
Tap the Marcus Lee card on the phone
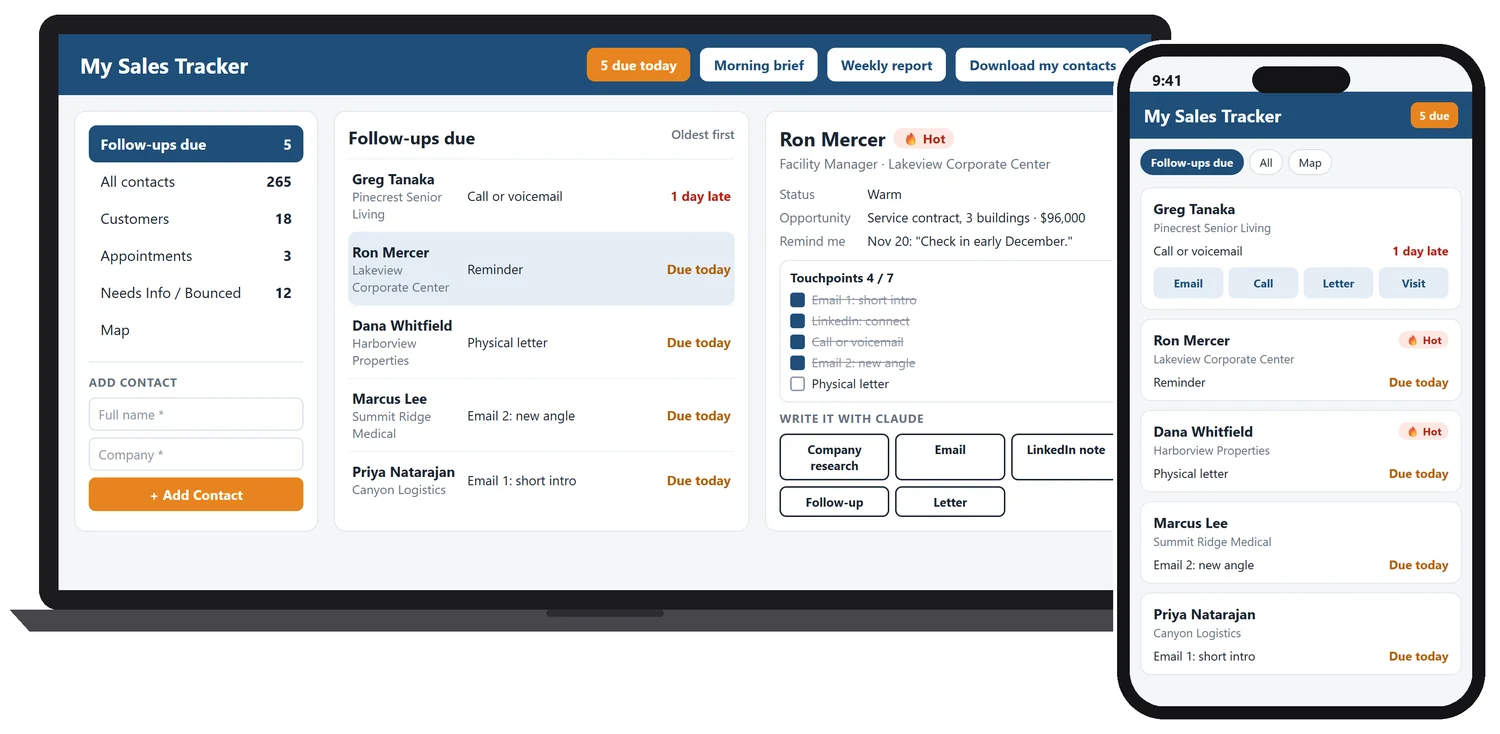point(1301,543)
